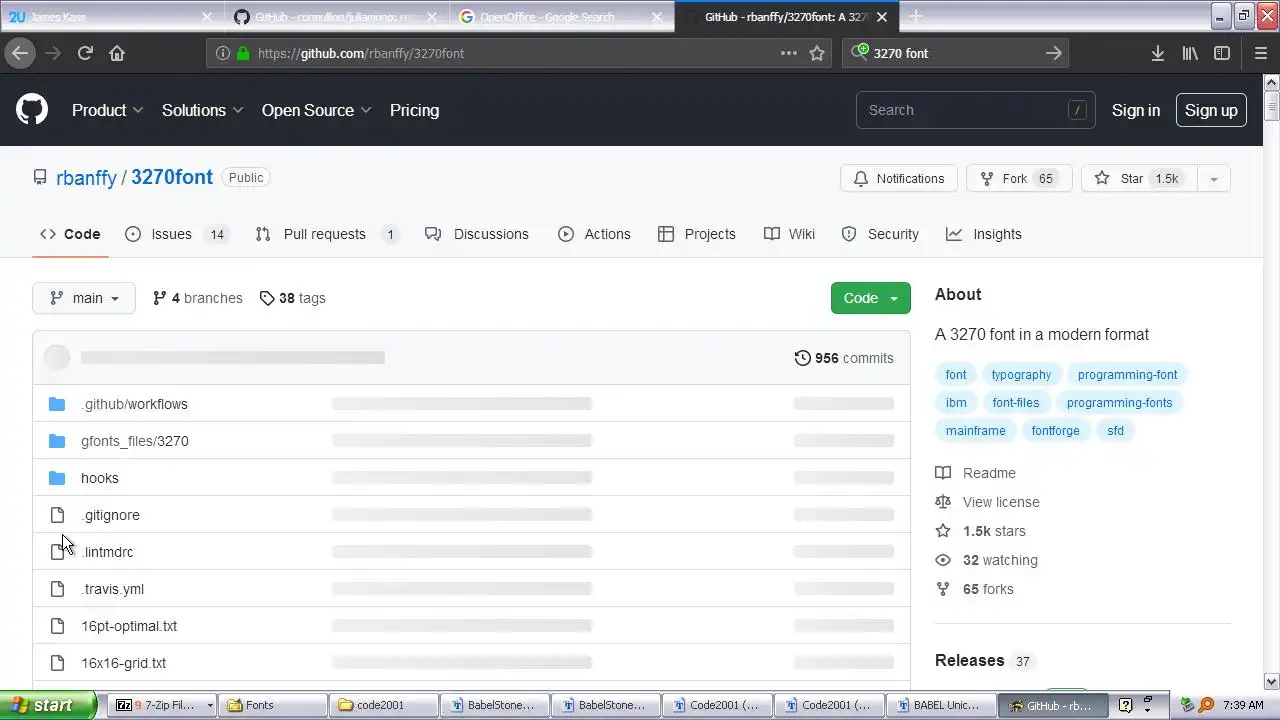
Task: Click programming-font topic tag
Action: 1127,374
